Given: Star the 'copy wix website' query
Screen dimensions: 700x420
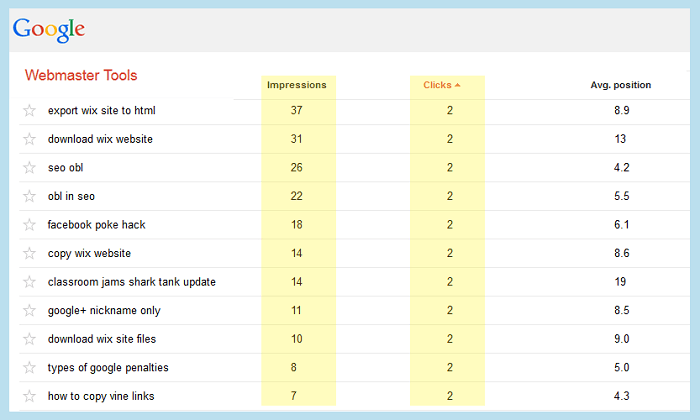Looking at the screenshot, I should pyautogui.click(x=29, y=253).
